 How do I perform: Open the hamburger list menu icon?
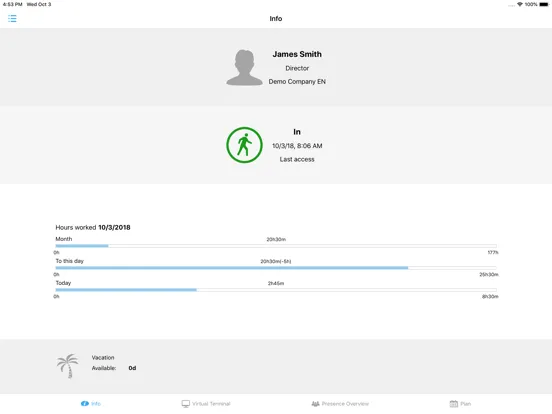[x=12, y=19]
